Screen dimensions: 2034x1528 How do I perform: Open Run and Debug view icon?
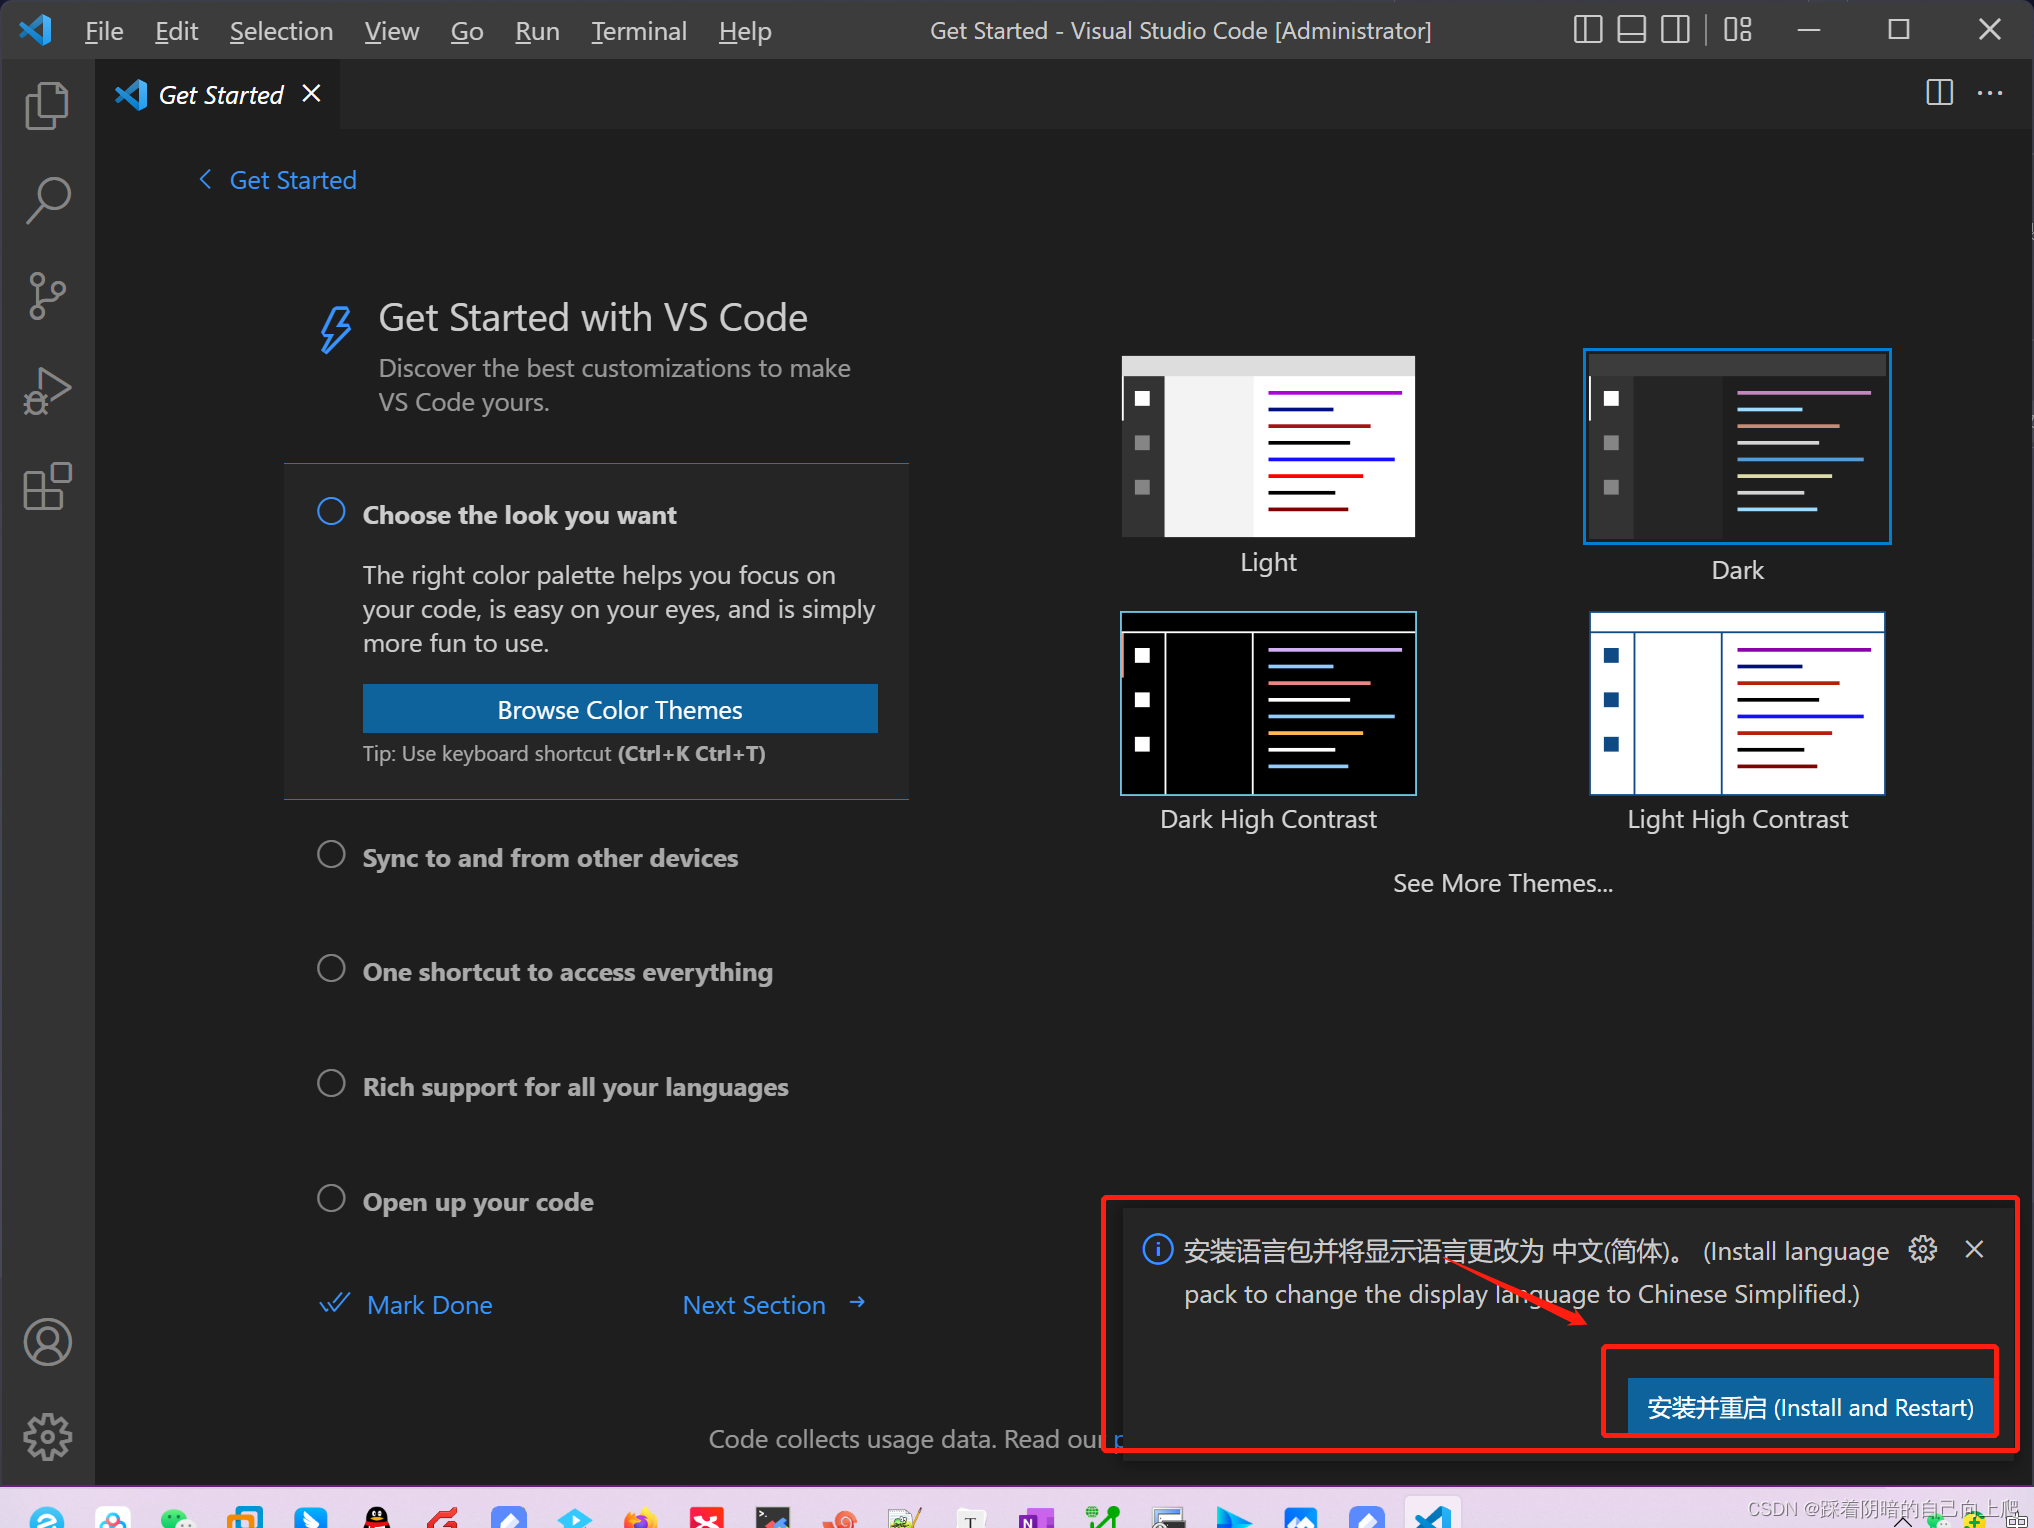47,391
